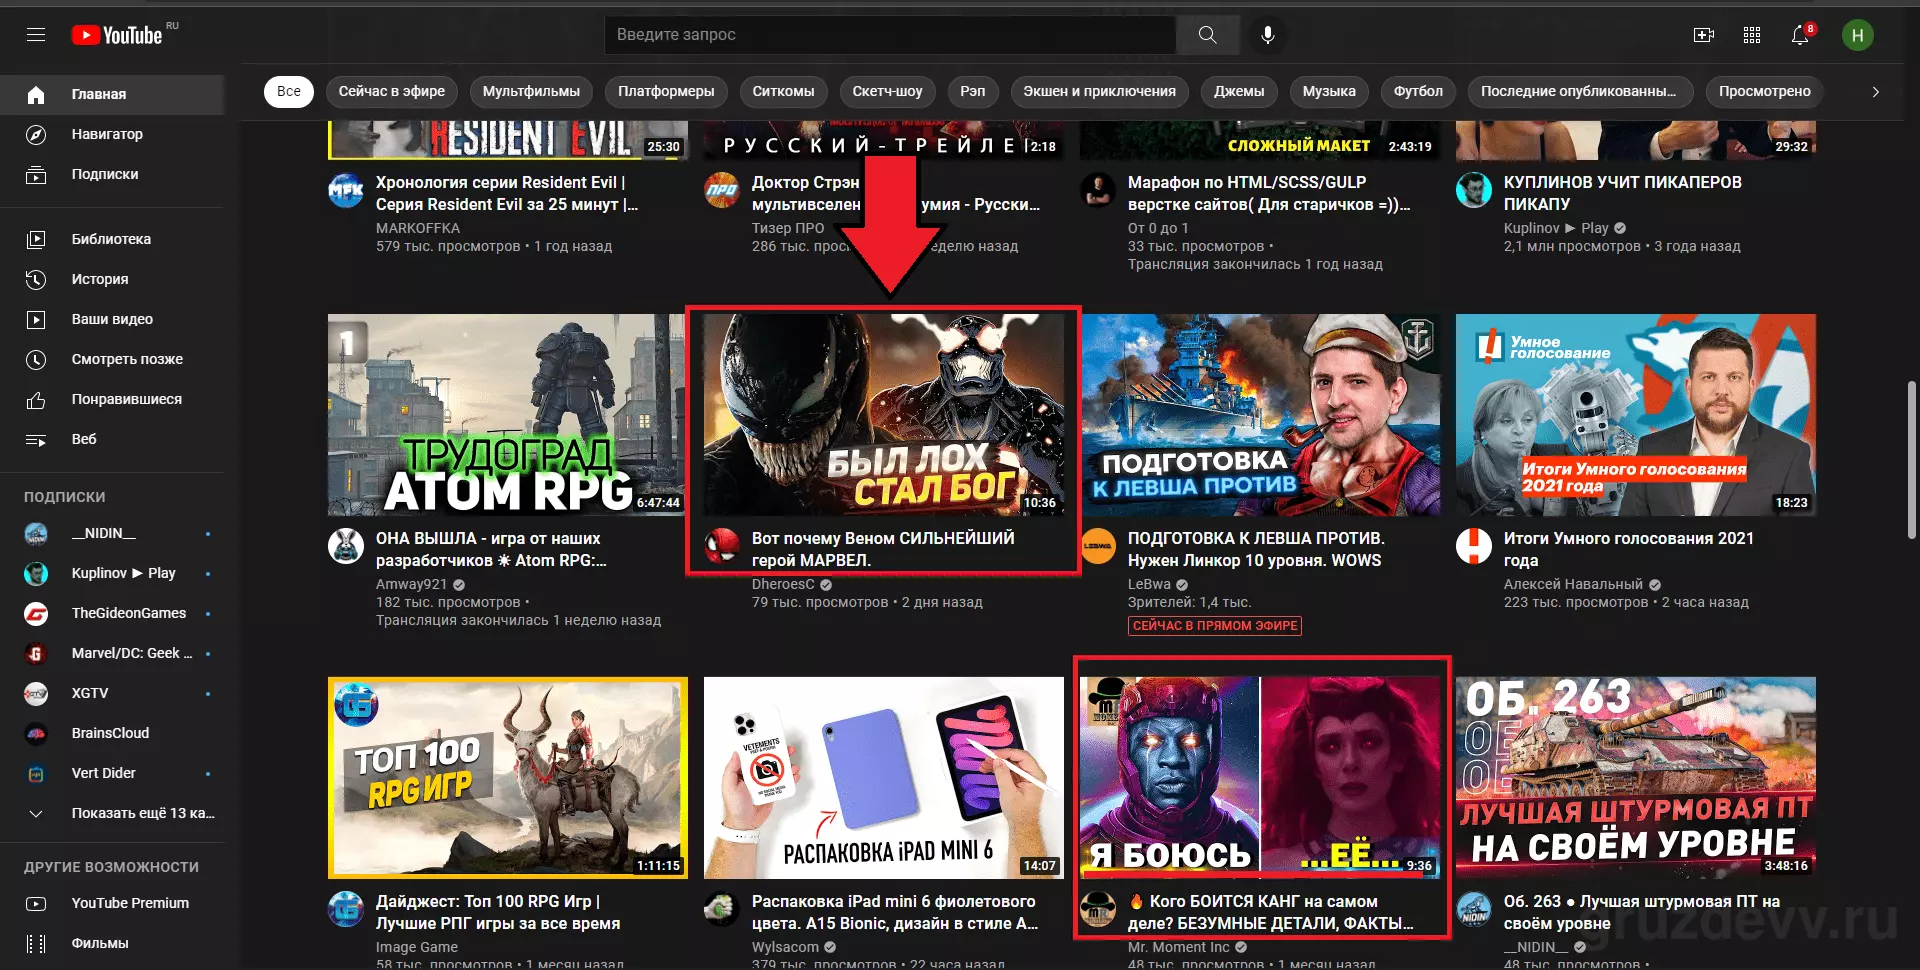Open the Алексей Навальный channel name

(1573, 584)
